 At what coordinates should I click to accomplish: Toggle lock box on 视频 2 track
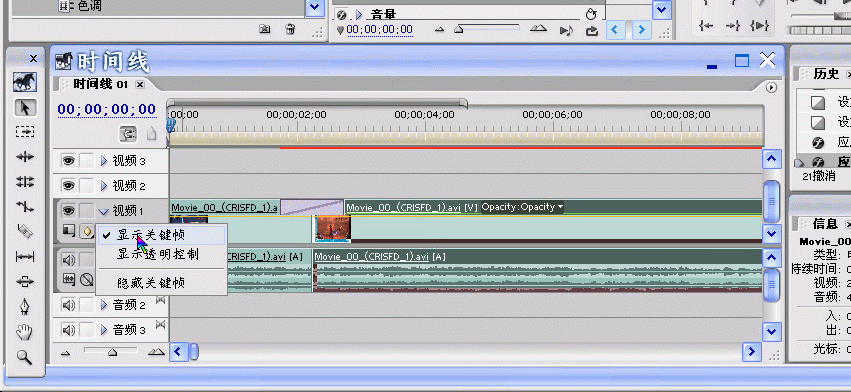86,186
